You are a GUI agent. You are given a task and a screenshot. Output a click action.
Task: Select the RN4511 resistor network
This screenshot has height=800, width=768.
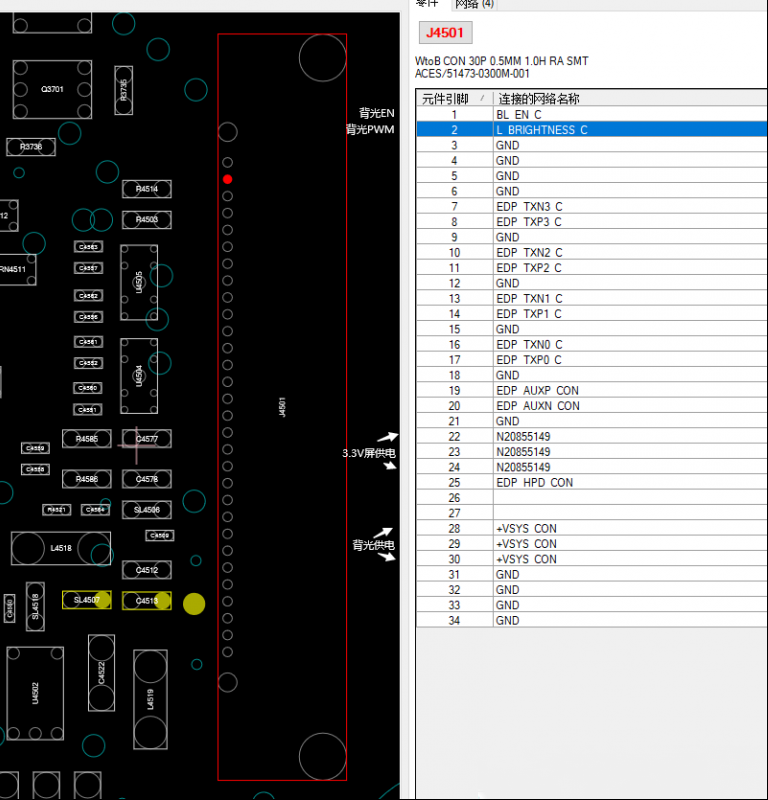pos(16,269)
